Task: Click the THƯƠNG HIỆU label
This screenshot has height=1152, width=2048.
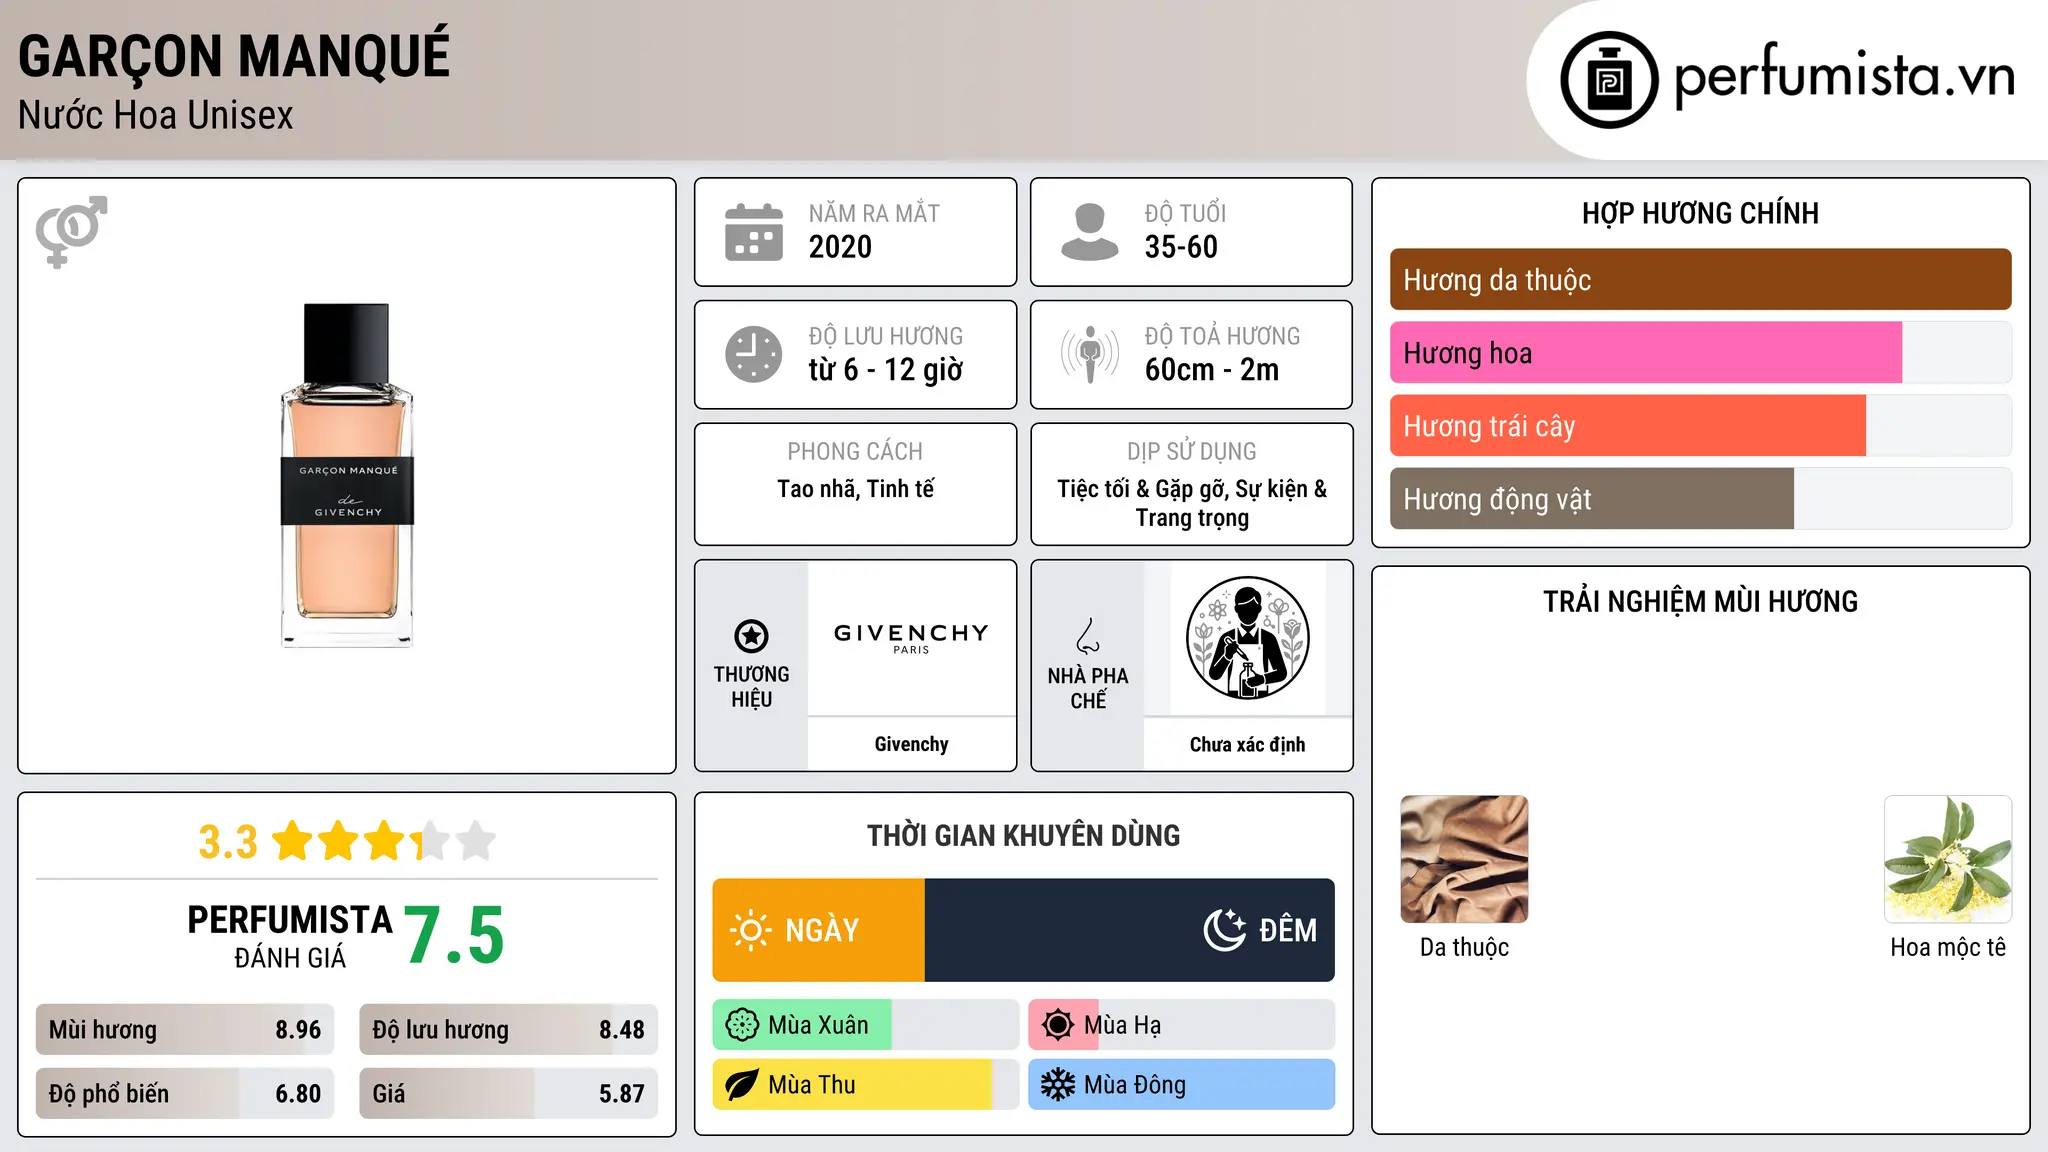Action: click(x=751, y=687)
